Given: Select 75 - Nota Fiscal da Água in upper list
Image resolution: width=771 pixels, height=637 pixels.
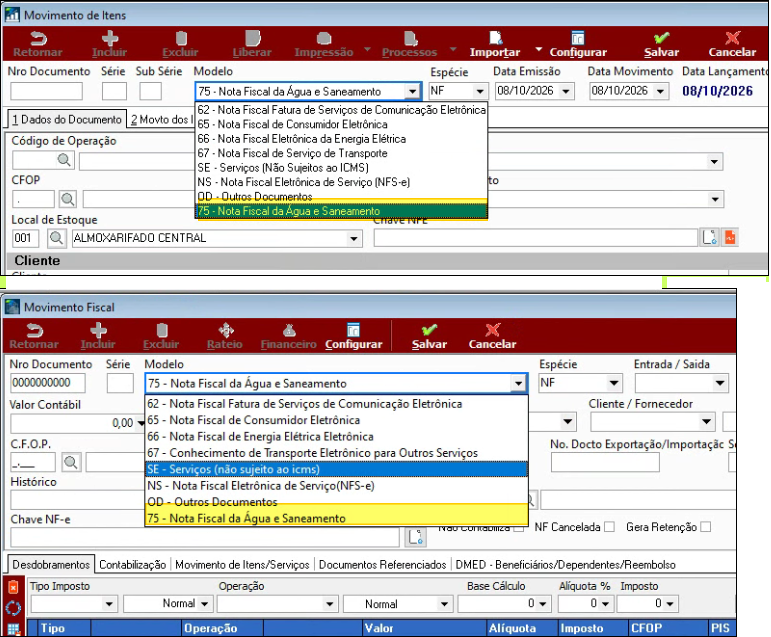Looking at the screenshot, I should [x=342, y=211].
